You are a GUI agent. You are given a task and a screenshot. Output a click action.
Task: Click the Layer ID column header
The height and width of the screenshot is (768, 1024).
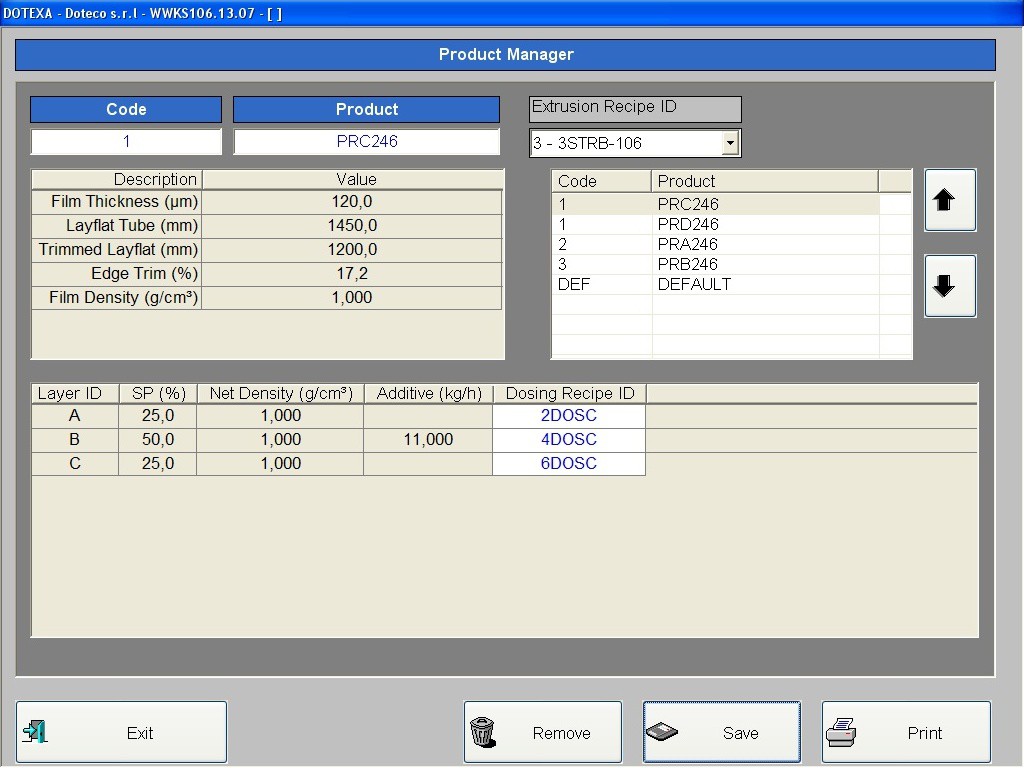(75, 394)
